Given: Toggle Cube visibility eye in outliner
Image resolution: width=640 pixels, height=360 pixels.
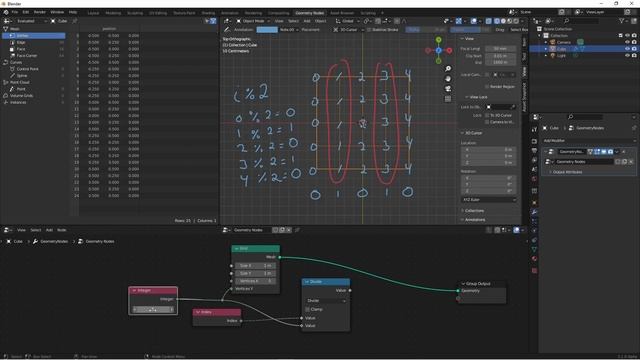Looking at the screenshot, I should click(x=627, y=49).
